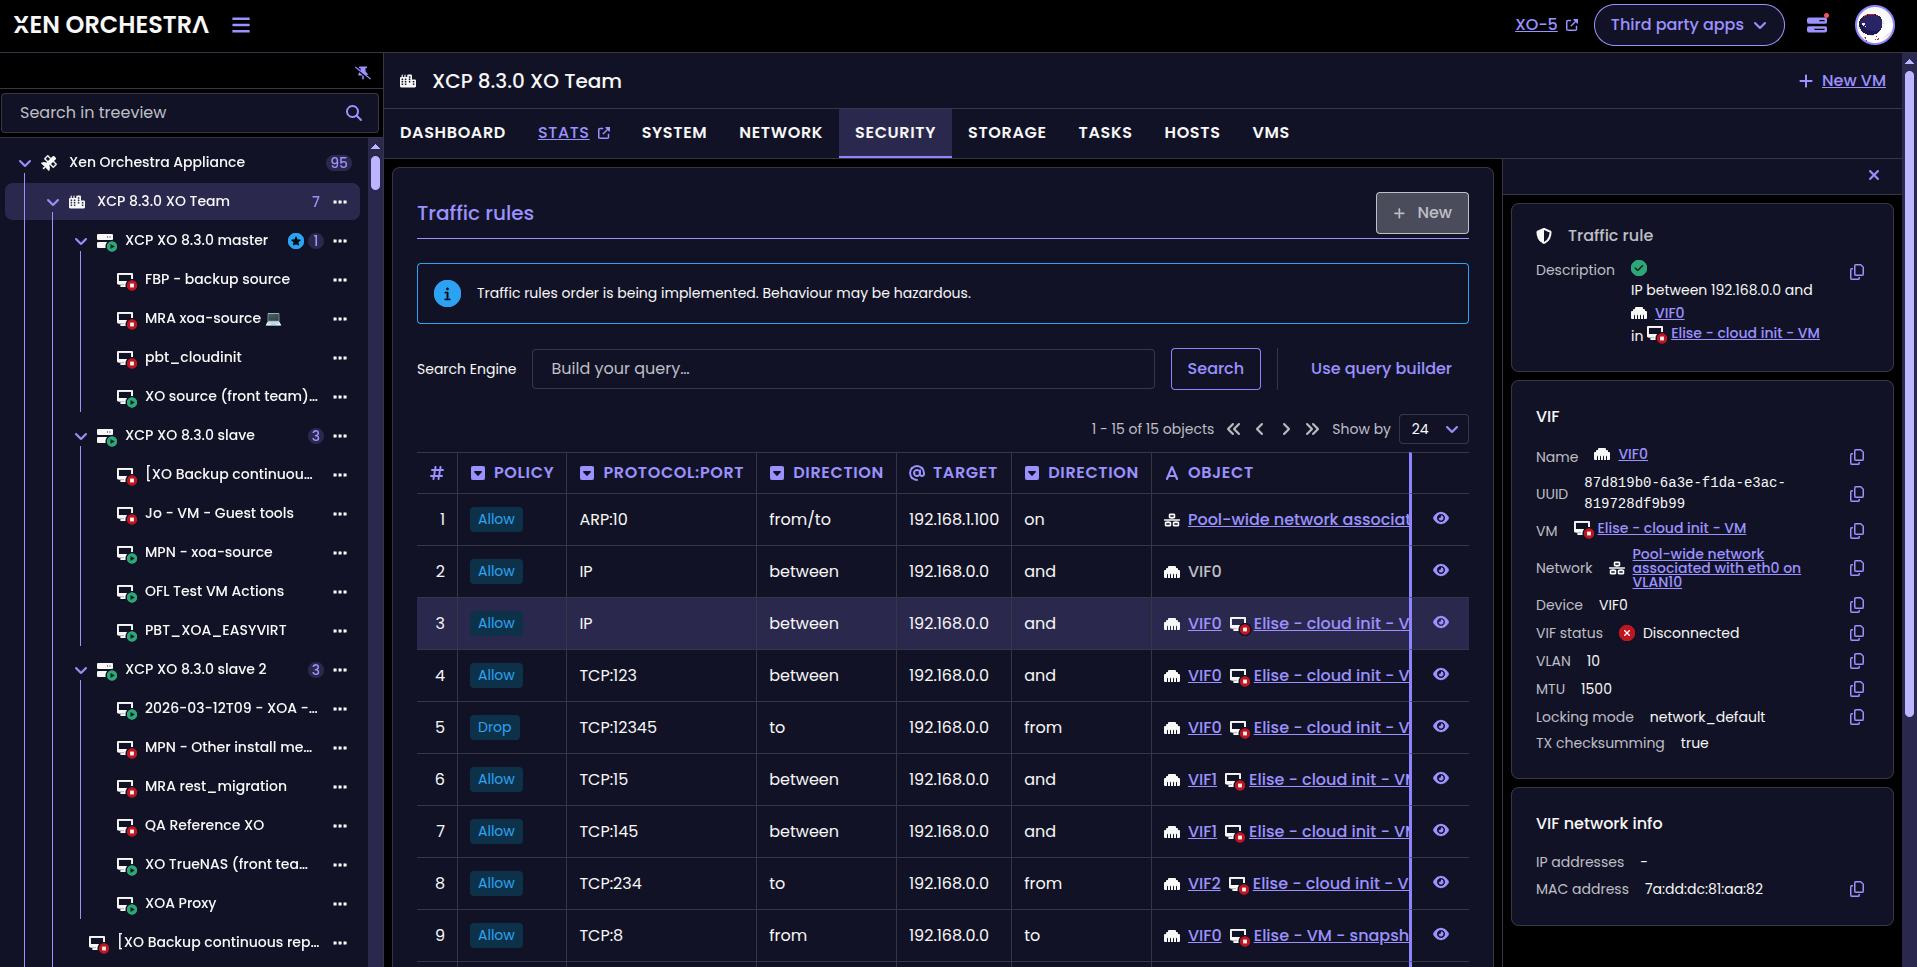Toggle eye icon for rule 1 ARP:10
The height and width of the screenshot is (967, 1917).
point(1440,519)
